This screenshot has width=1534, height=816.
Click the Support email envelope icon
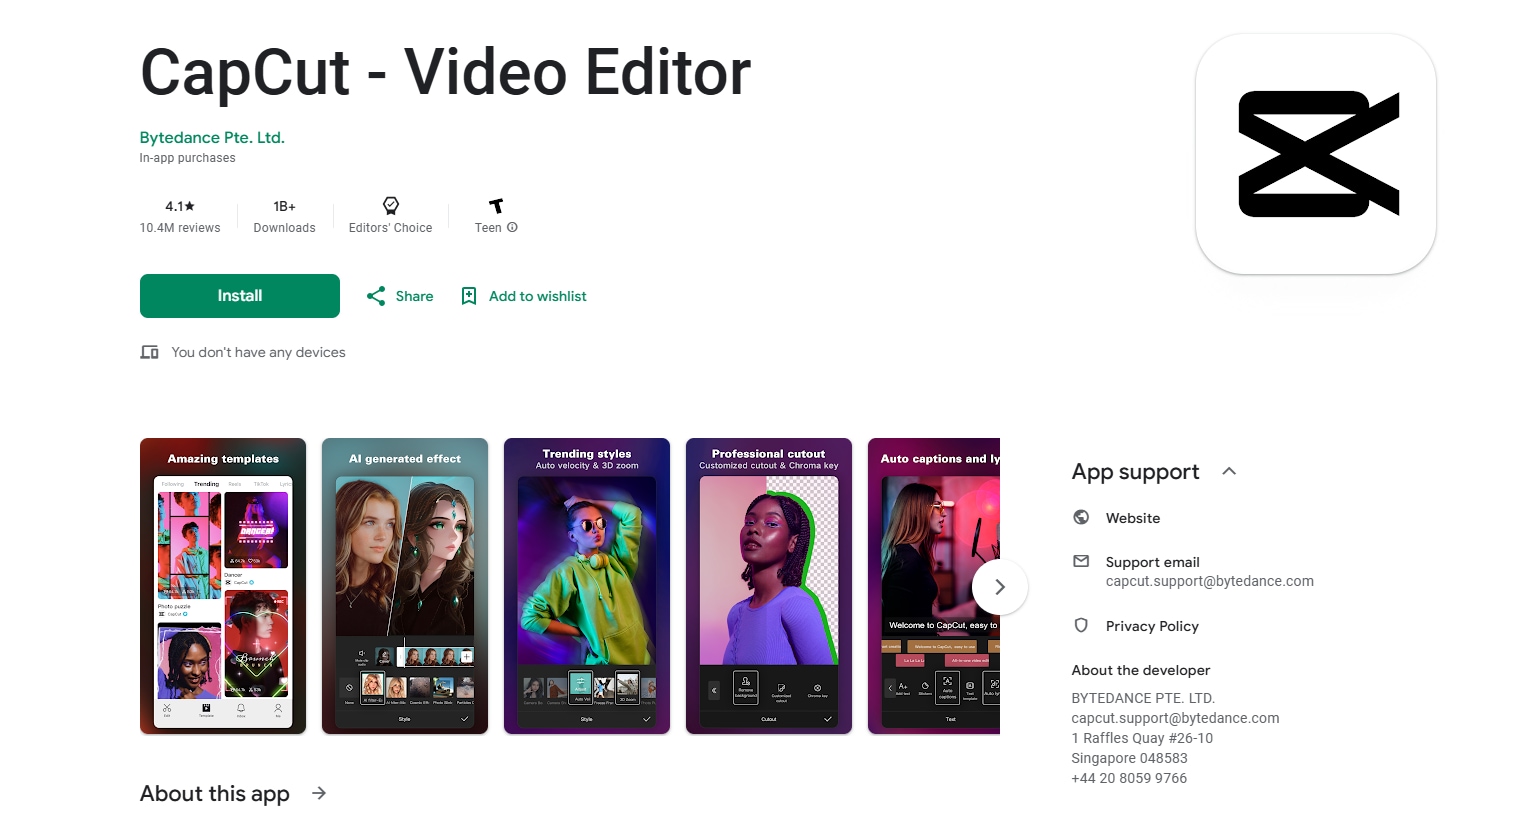(x=1081, y=561)
